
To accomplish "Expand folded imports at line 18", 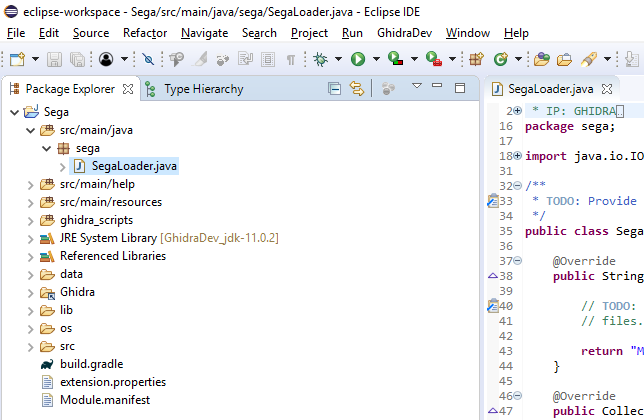I will point(518,156).
